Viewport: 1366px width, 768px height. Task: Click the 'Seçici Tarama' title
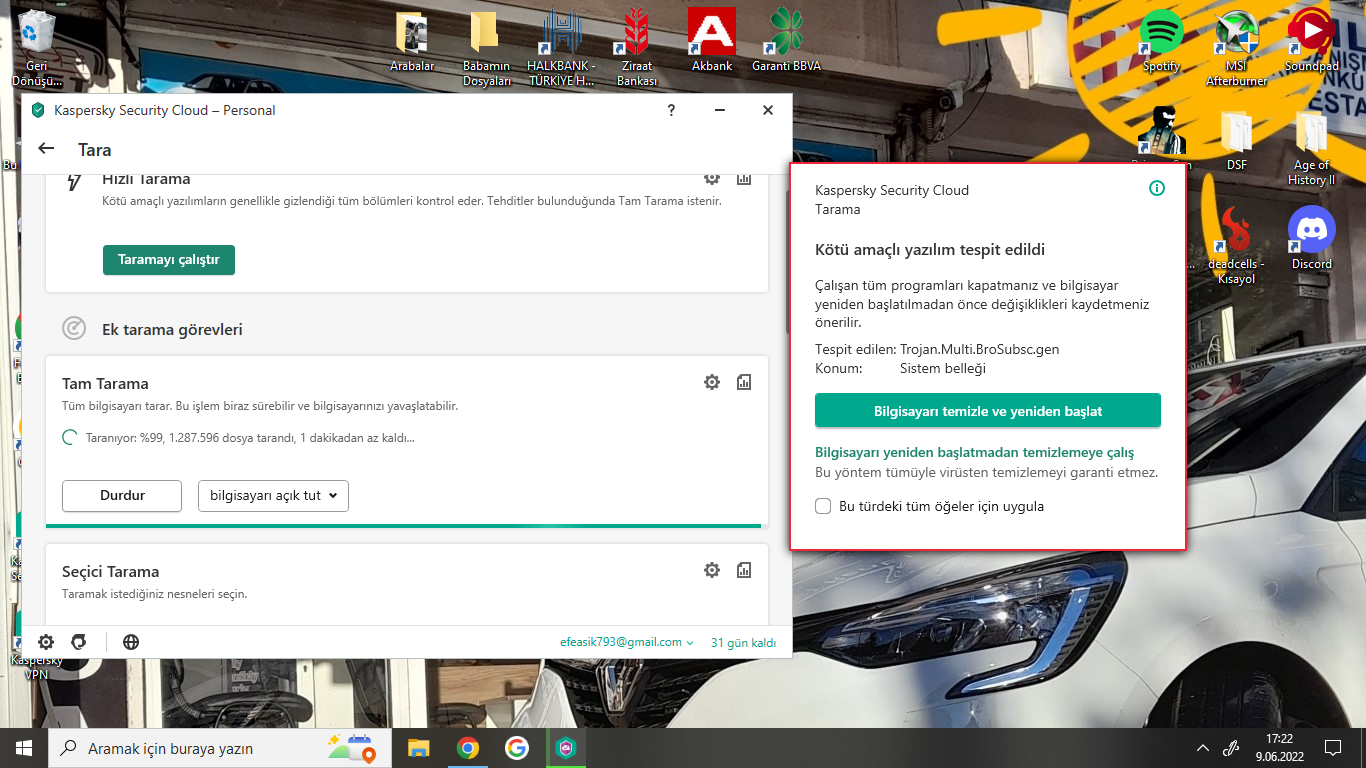point(110,572)
